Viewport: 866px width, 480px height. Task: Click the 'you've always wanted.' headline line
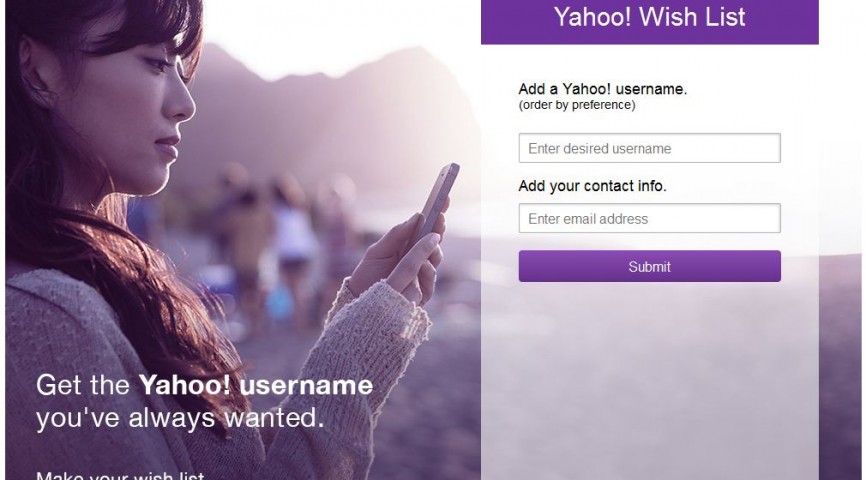(180, 418)
